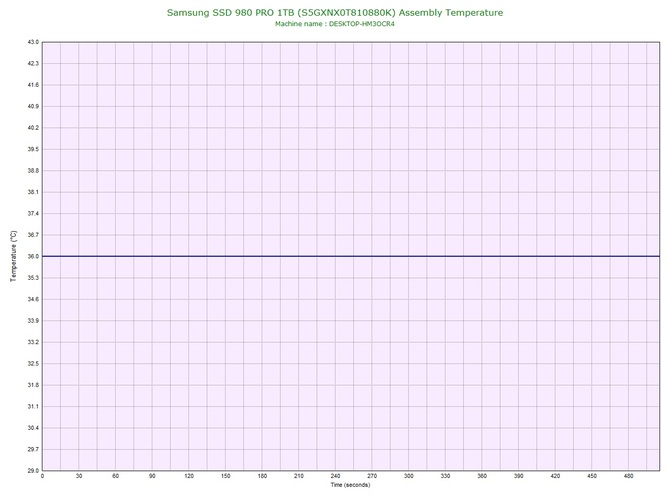Click the 390 tick on time axis
Screen dimensions: 670x502
point(519,476)
